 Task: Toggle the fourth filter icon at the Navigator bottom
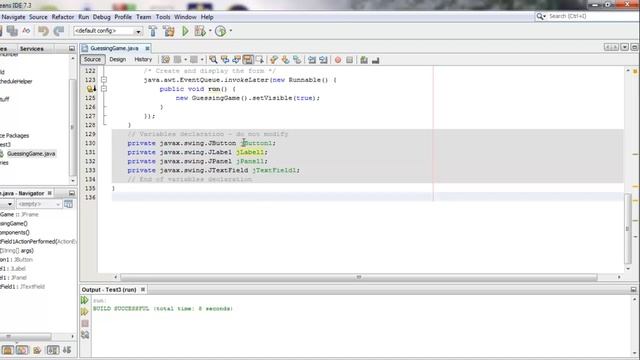[53, 350]
